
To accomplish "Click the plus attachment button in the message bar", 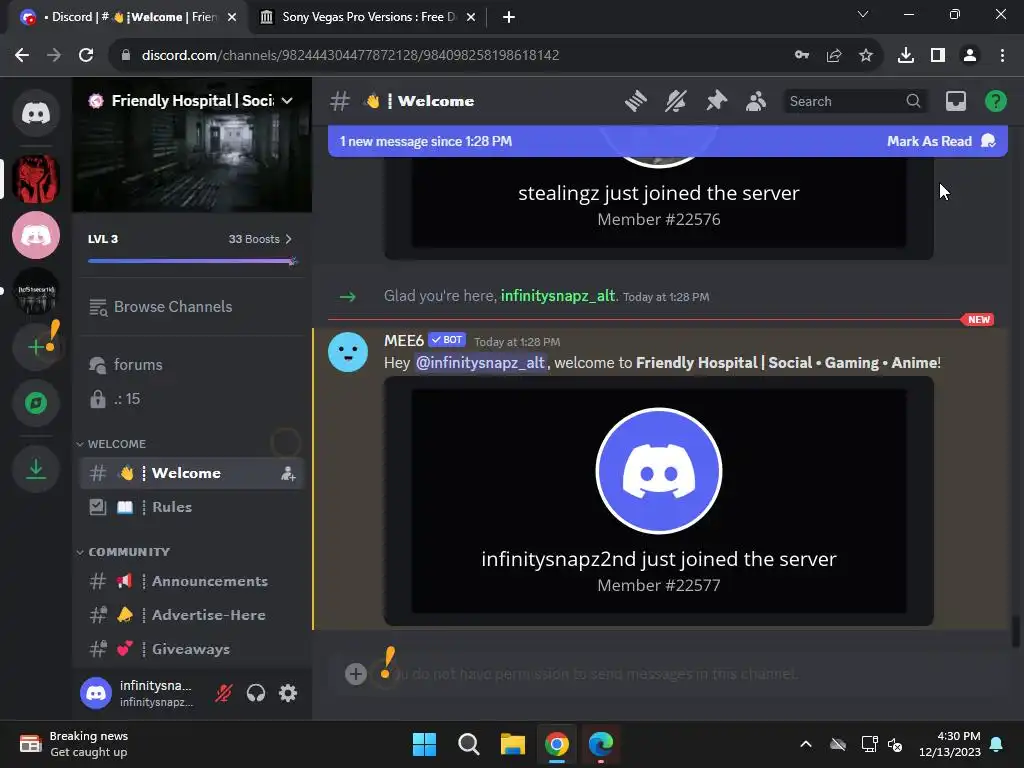I will [x=356, y=673].
